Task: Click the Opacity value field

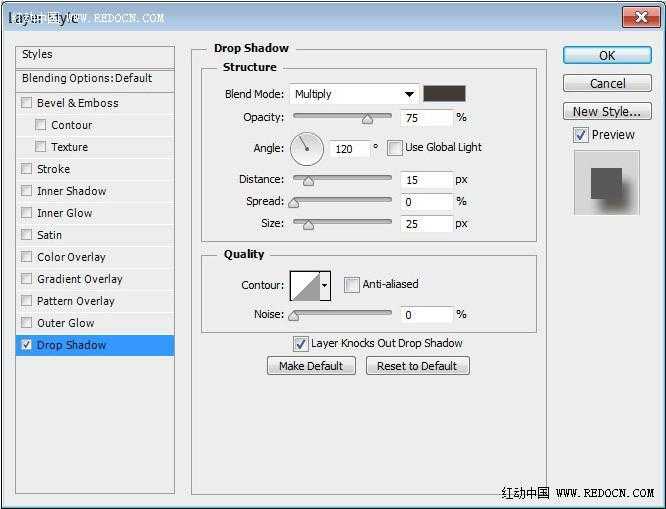Action: [x=426, y=118]
